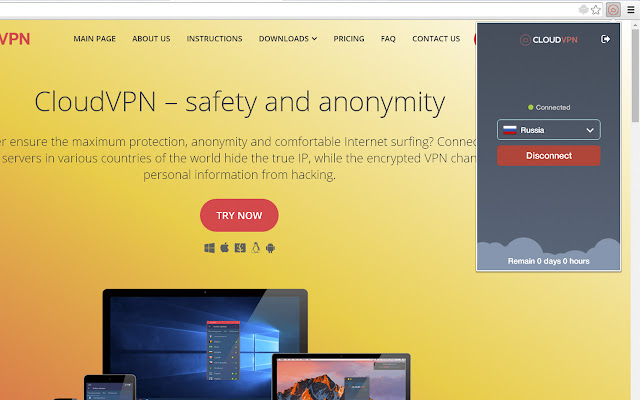This screenshot has width=640, height=400.
Task: Click the Apple platform icon
Action: [224, 247]
